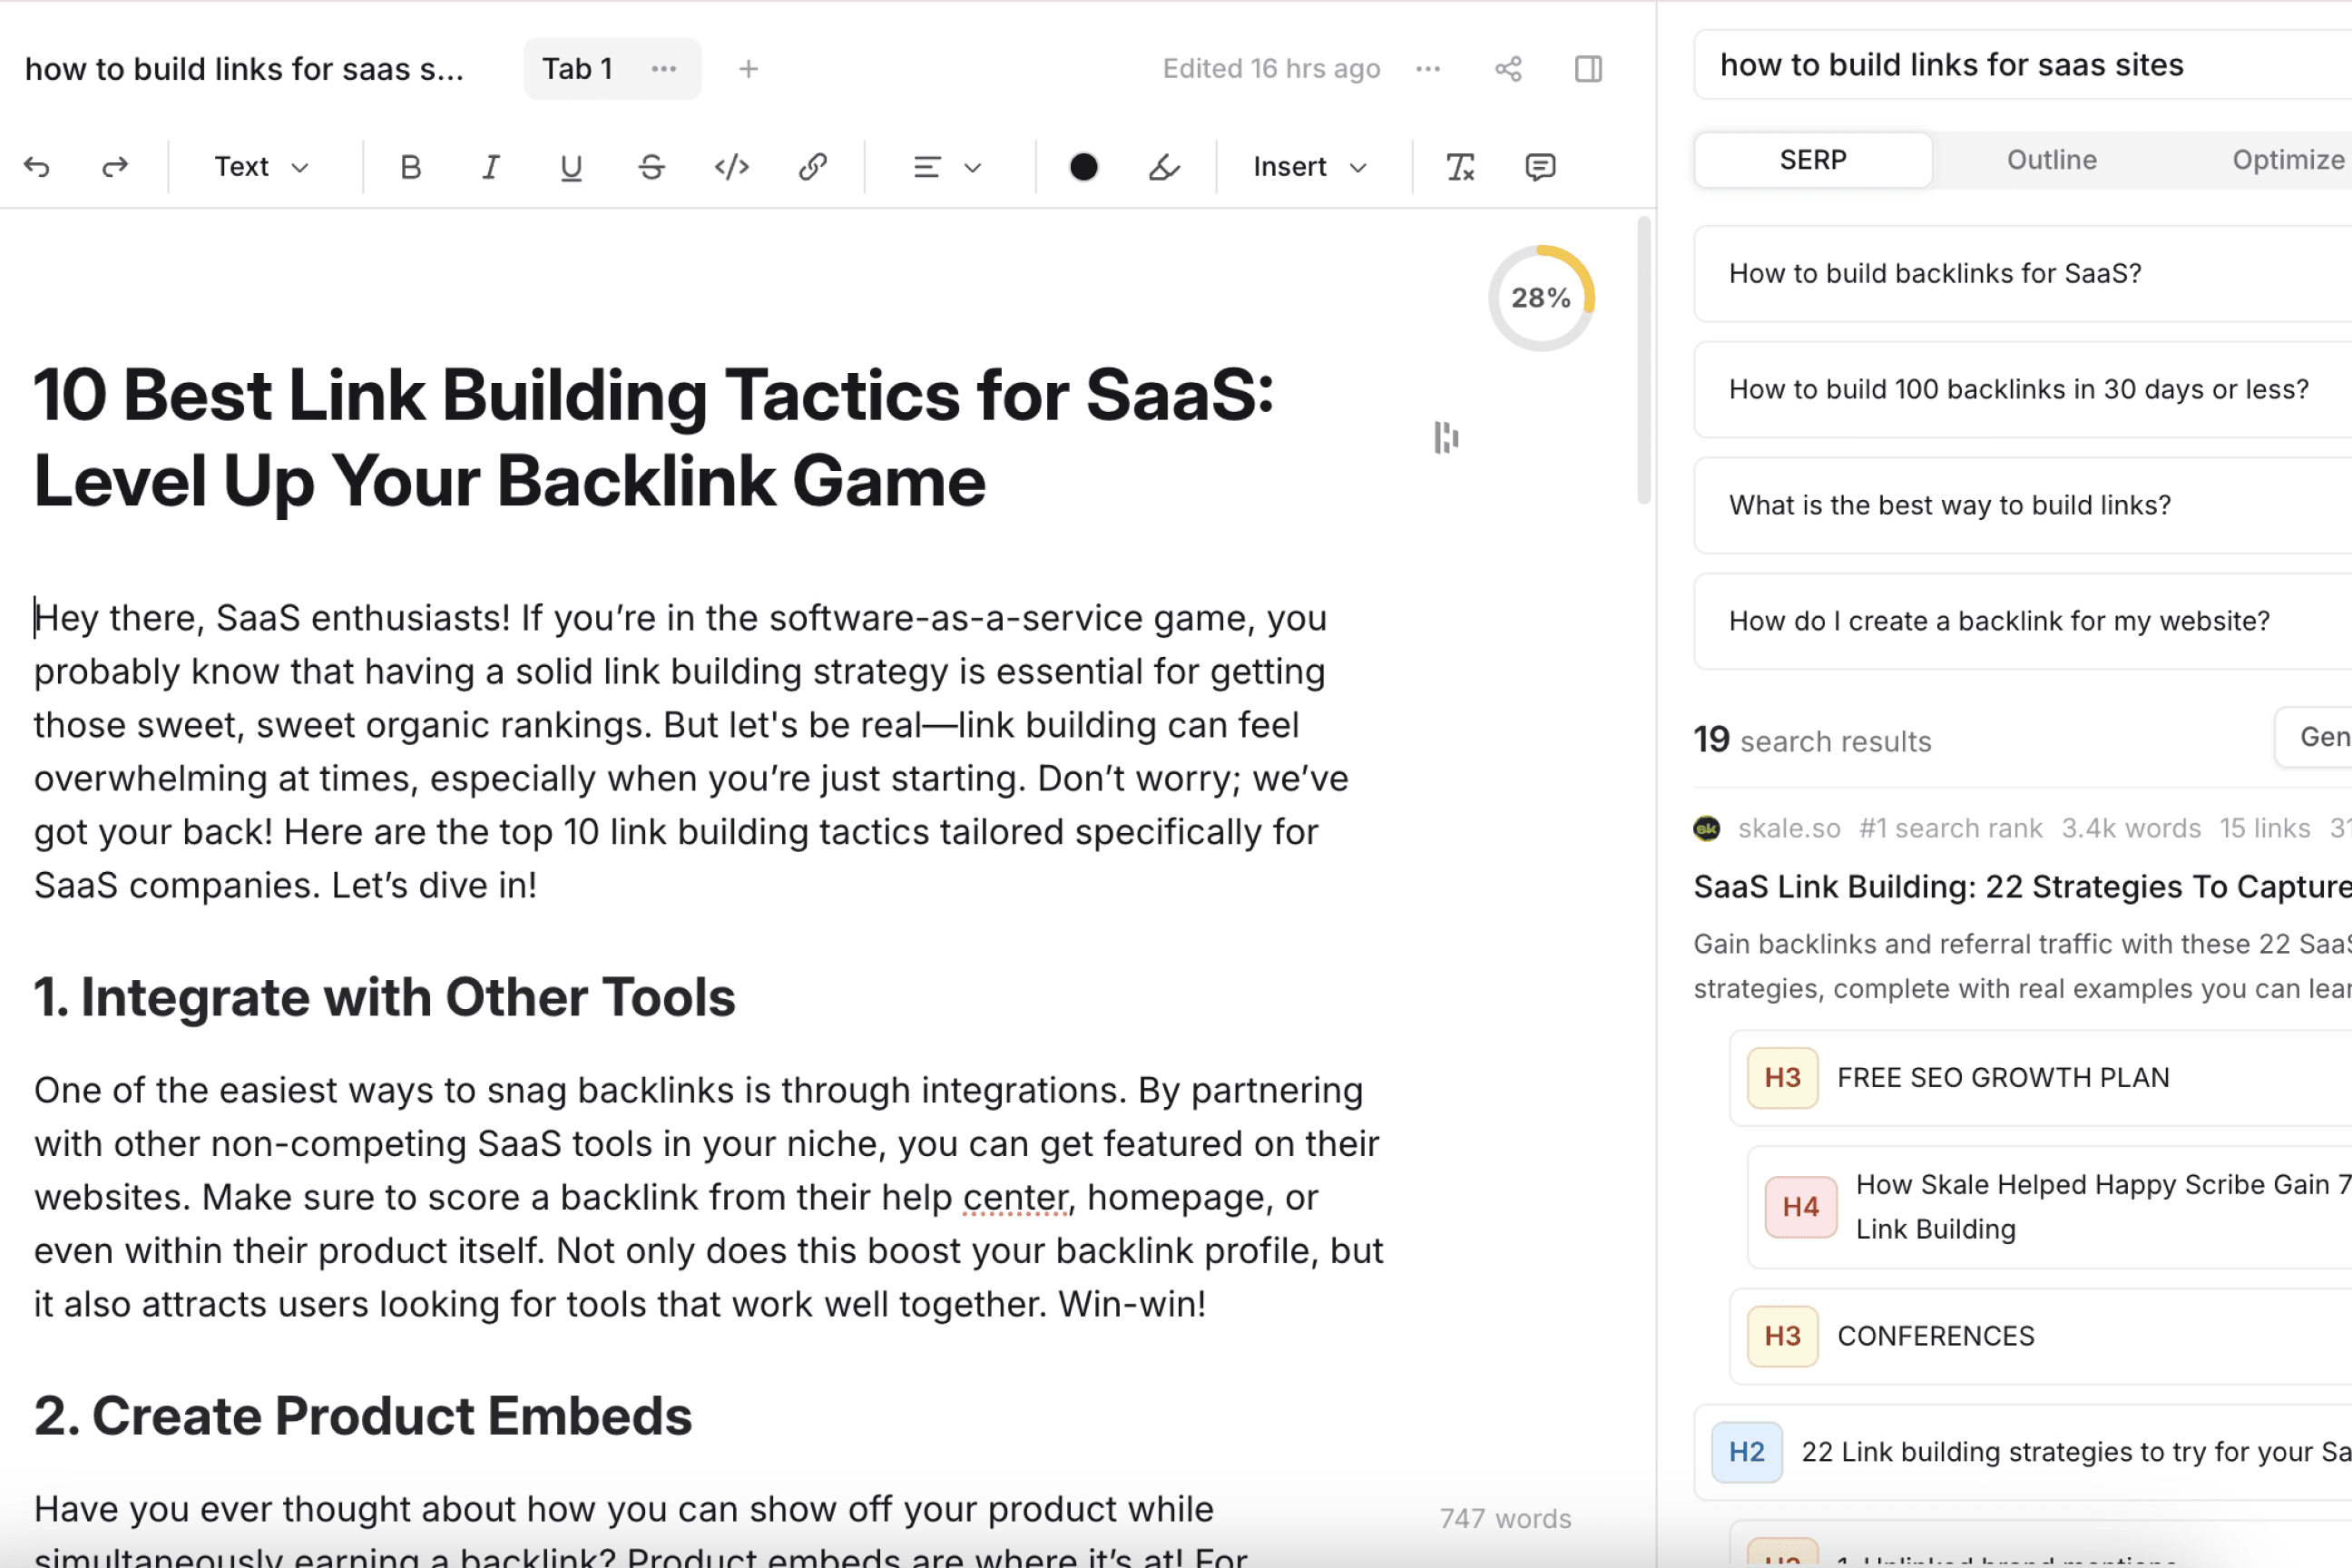Click the redo arrow icon
Screen dimensions: 2352x1568
pyautogui.click(x=115, y=167)
